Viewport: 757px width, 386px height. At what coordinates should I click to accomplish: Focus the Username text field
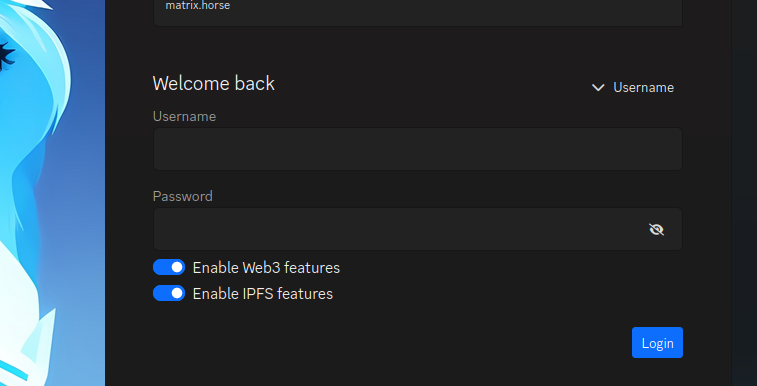point(418,149)
